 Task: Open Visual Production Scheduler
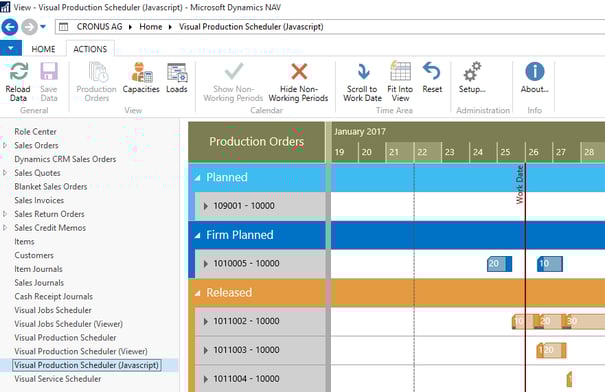(65, 338)
